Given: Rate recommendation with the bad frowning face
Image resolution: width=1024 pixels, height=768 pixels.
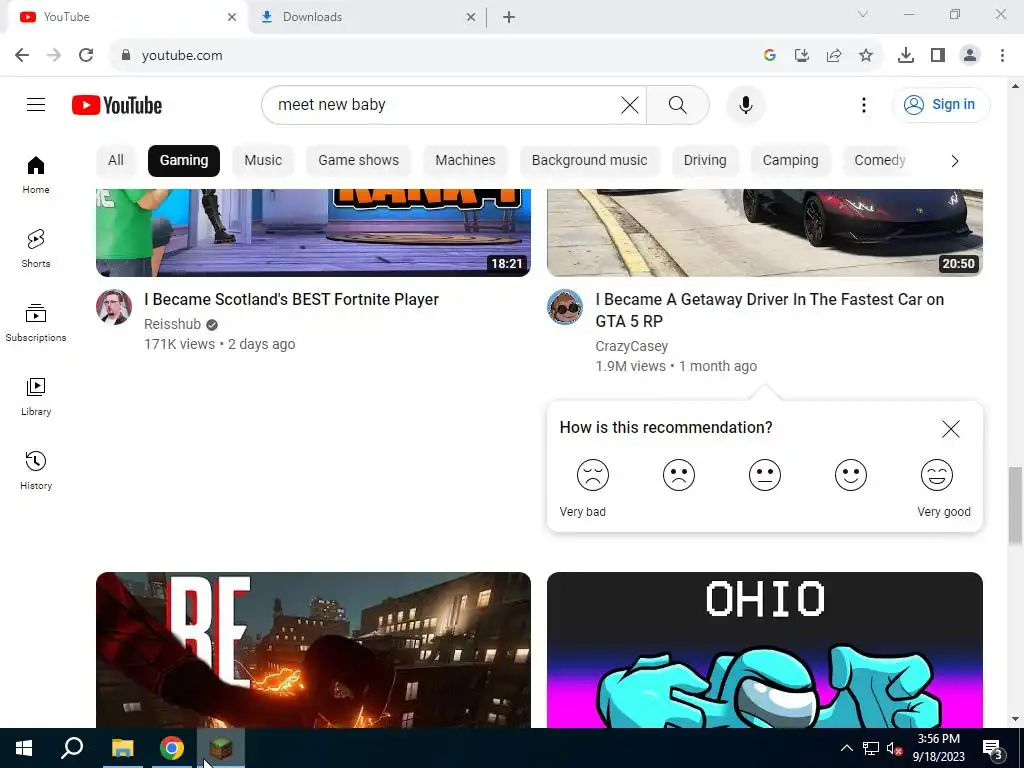Looking at the screenshot, I should (679, 475).
